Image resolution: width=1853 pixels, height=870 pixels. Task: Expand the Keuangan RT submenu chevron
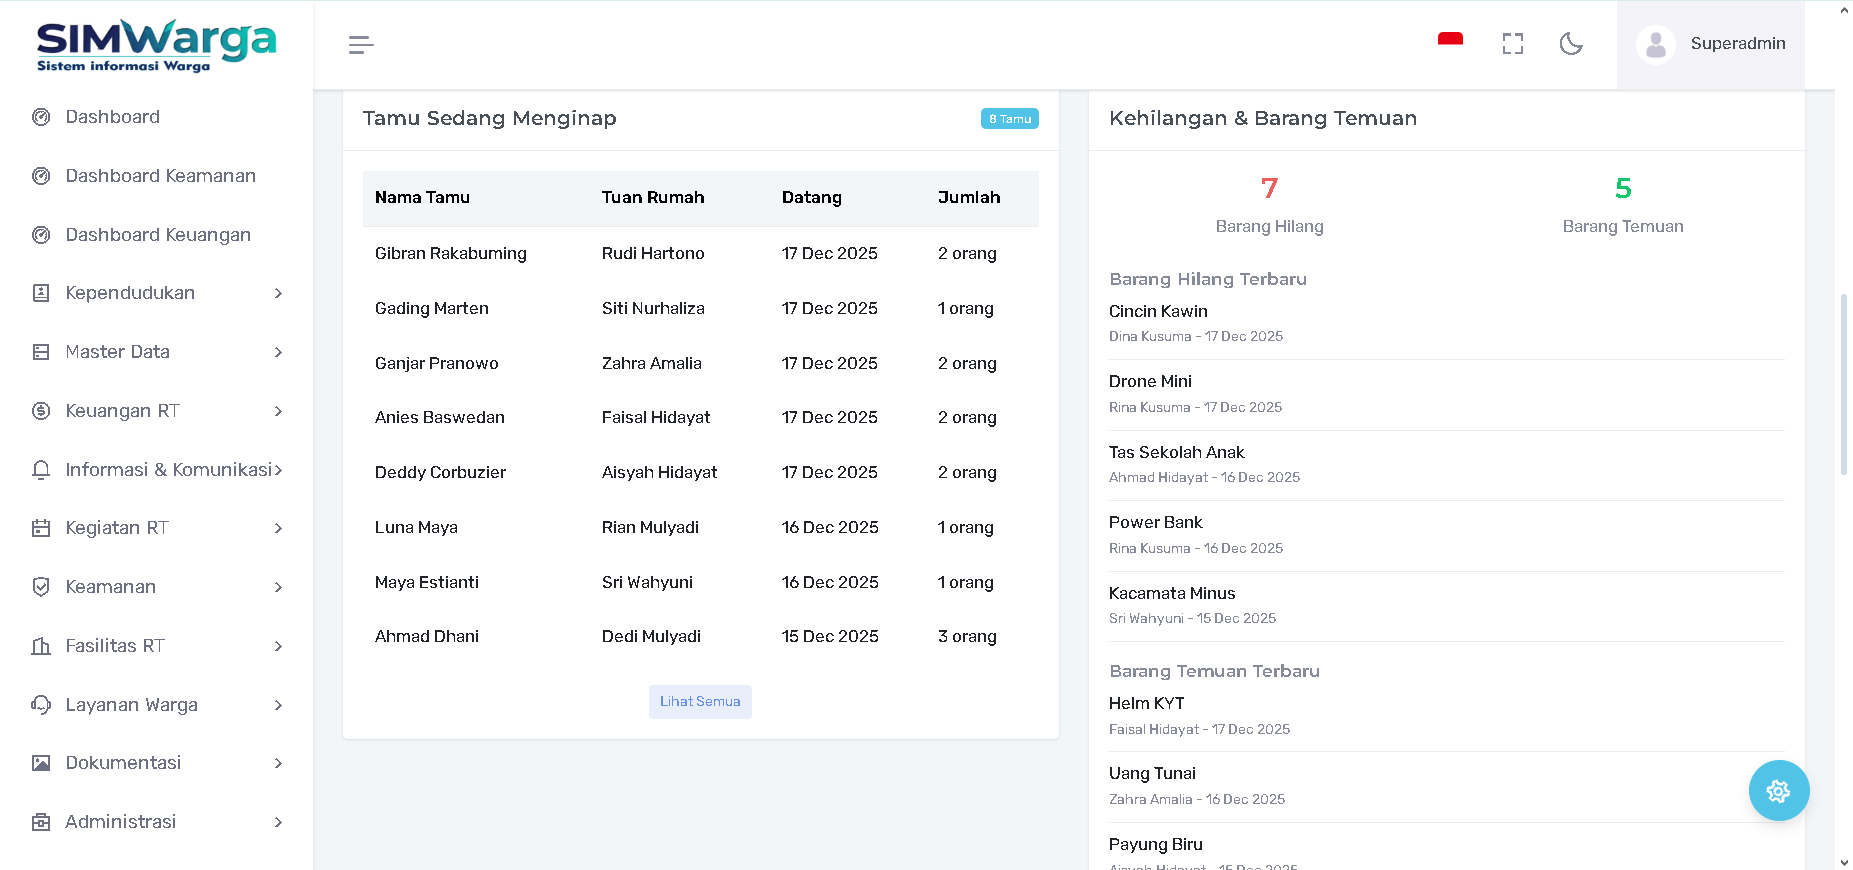point(278,411)
